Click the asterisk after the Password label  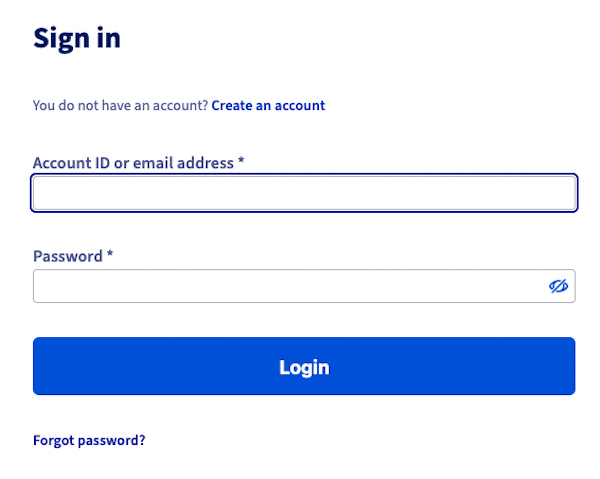pos(110,255)
